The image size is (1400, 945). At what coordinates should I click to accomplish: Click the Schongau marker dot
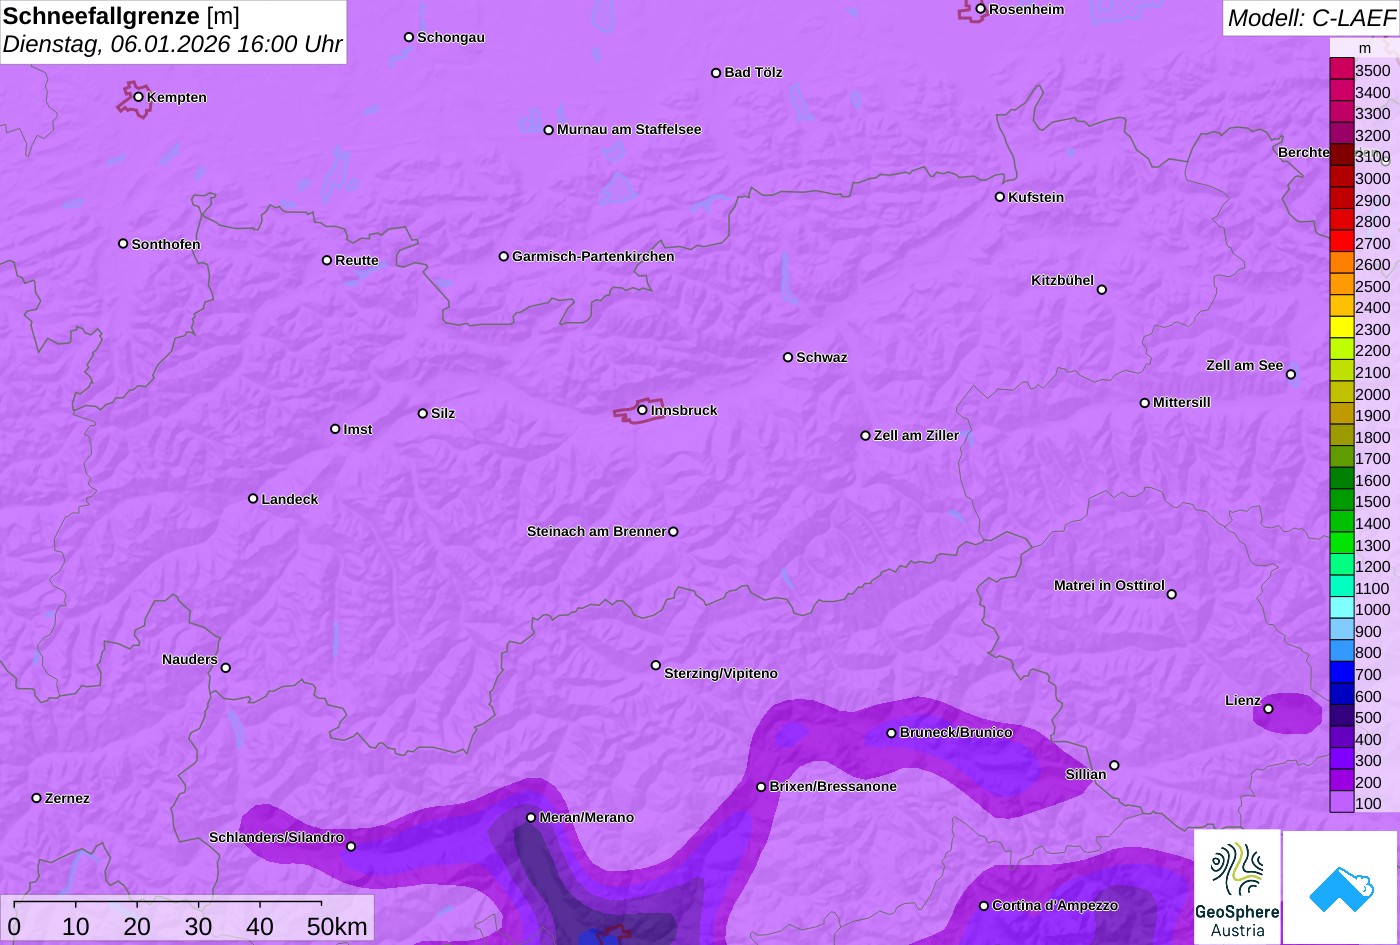click(x=409, y=37)
